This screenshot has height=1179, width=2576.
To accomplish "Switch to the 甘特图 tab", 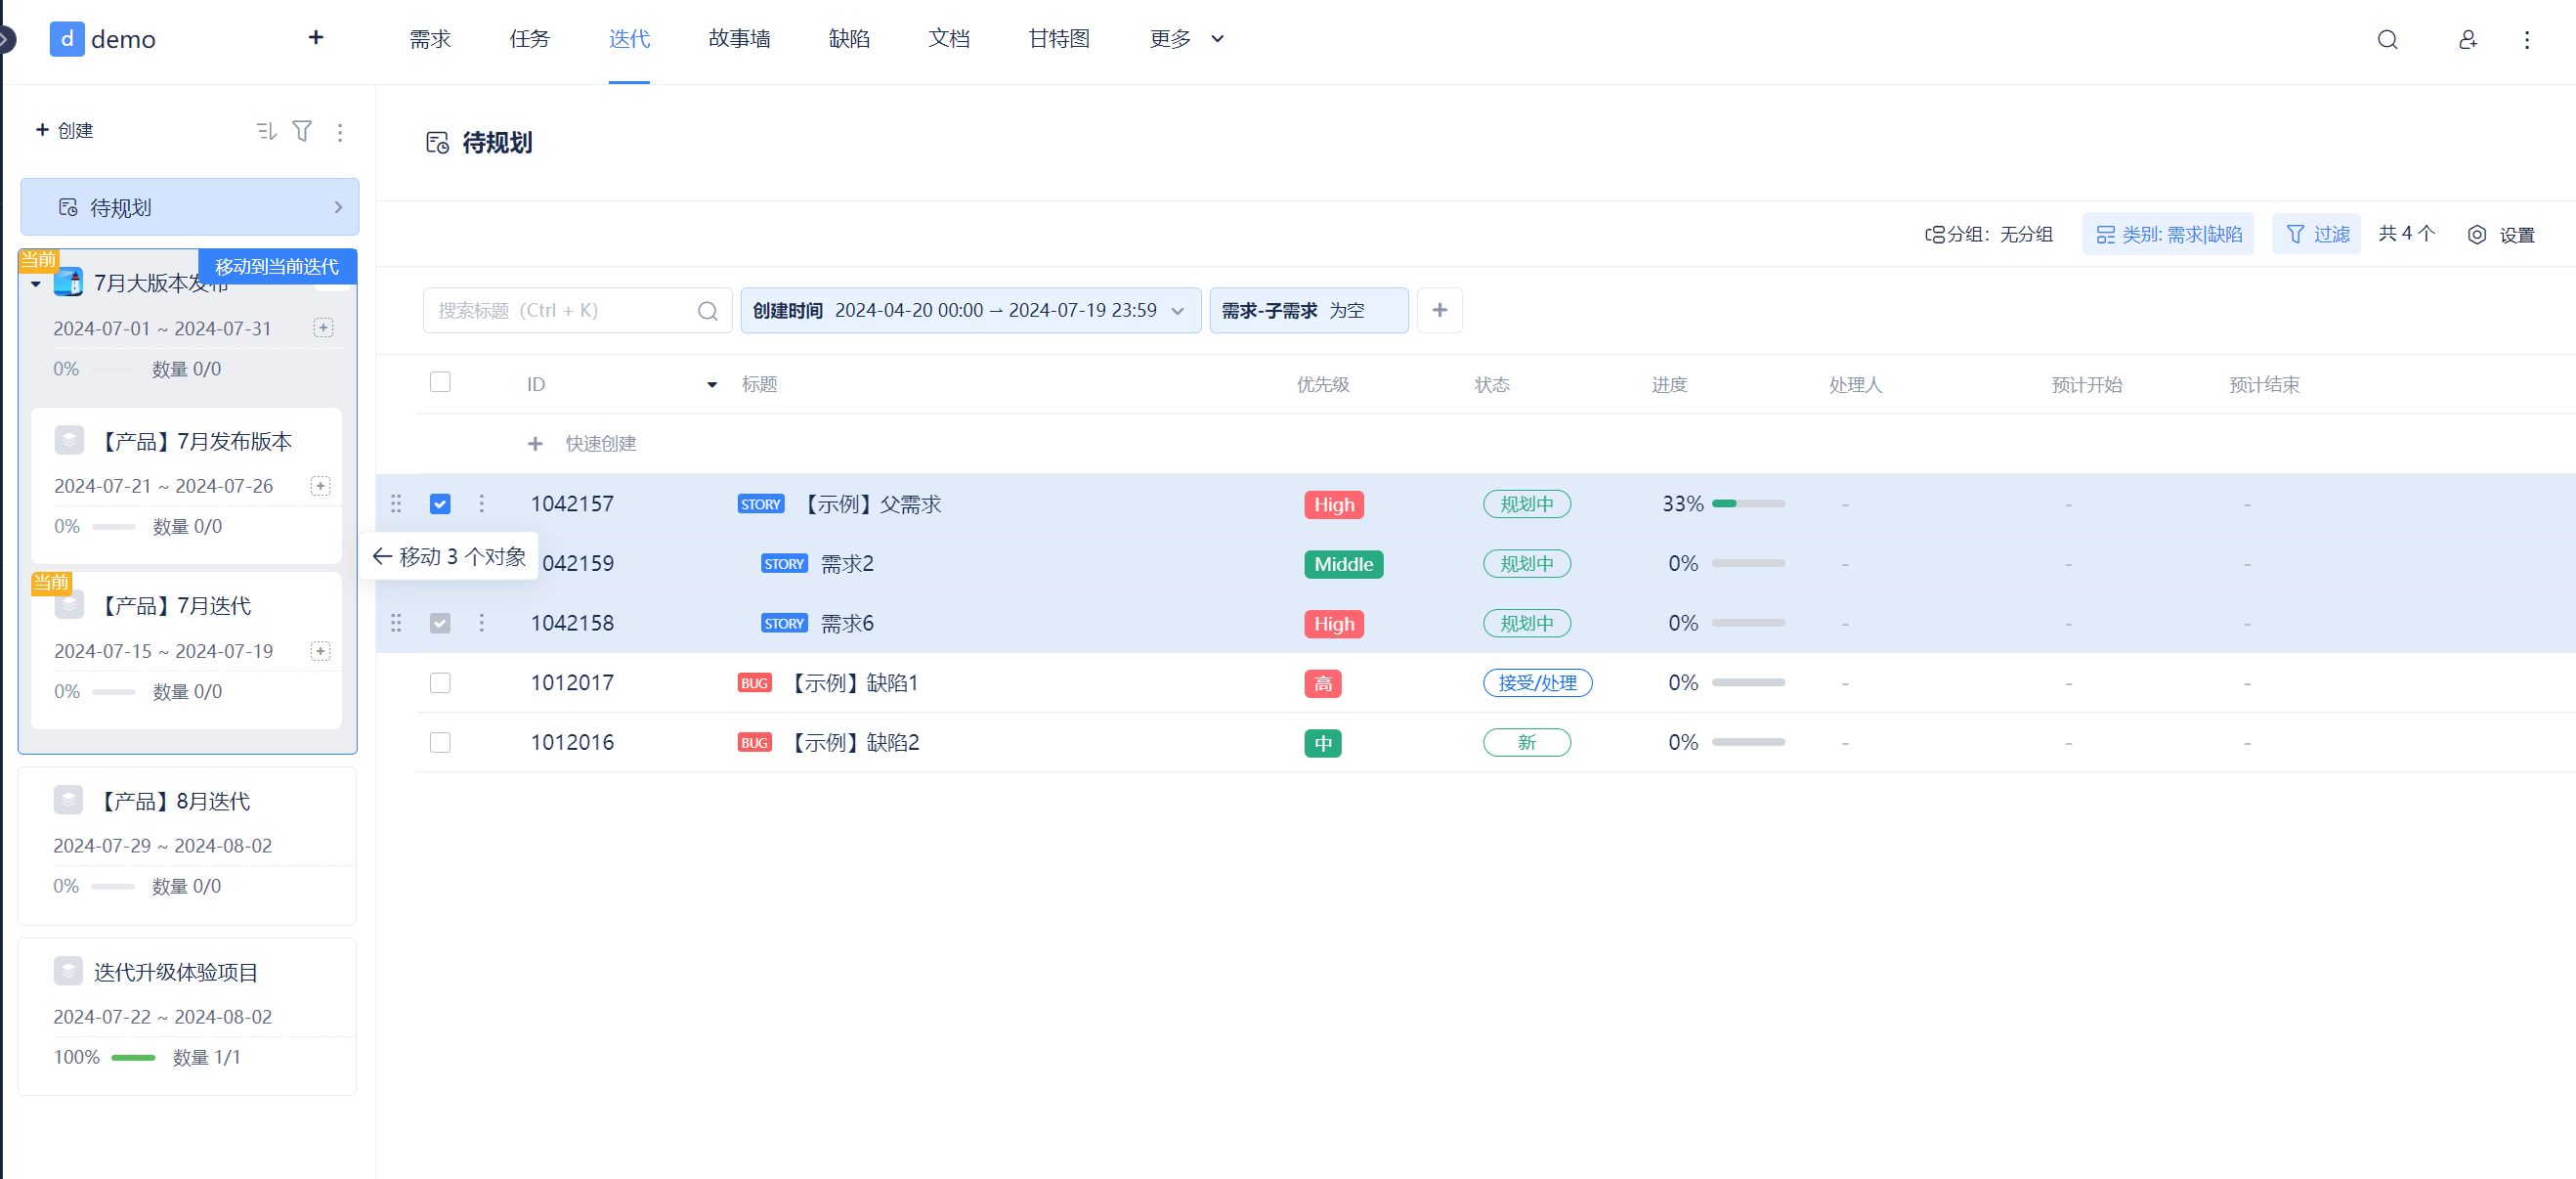I will [1059, 39].
